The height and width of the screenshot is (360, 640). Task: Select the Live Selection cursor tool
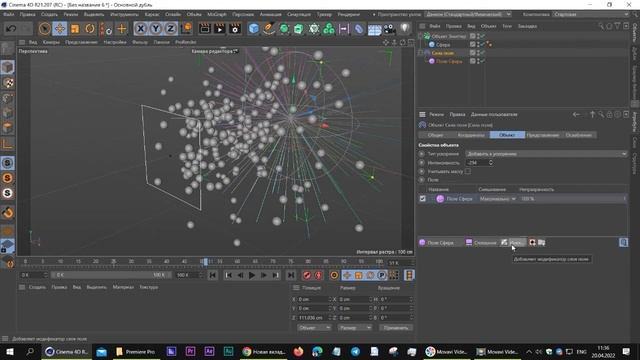pyautogui.click(x=44, y=29)
